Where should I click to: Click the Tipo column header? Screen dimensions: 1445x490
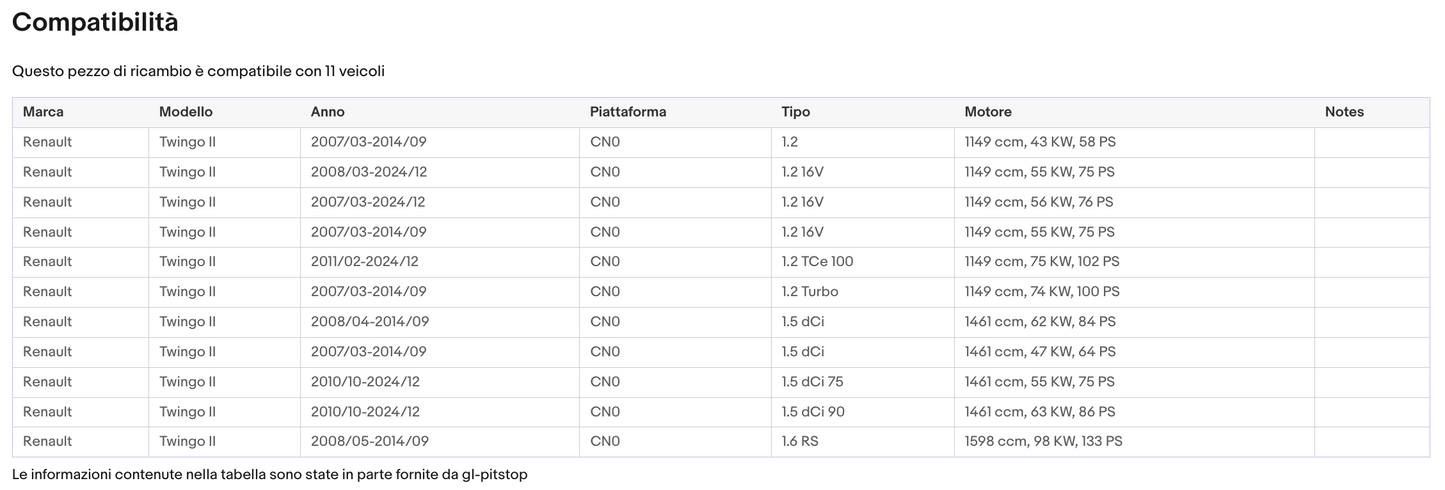pyautogui.click(x=796, y=112)
